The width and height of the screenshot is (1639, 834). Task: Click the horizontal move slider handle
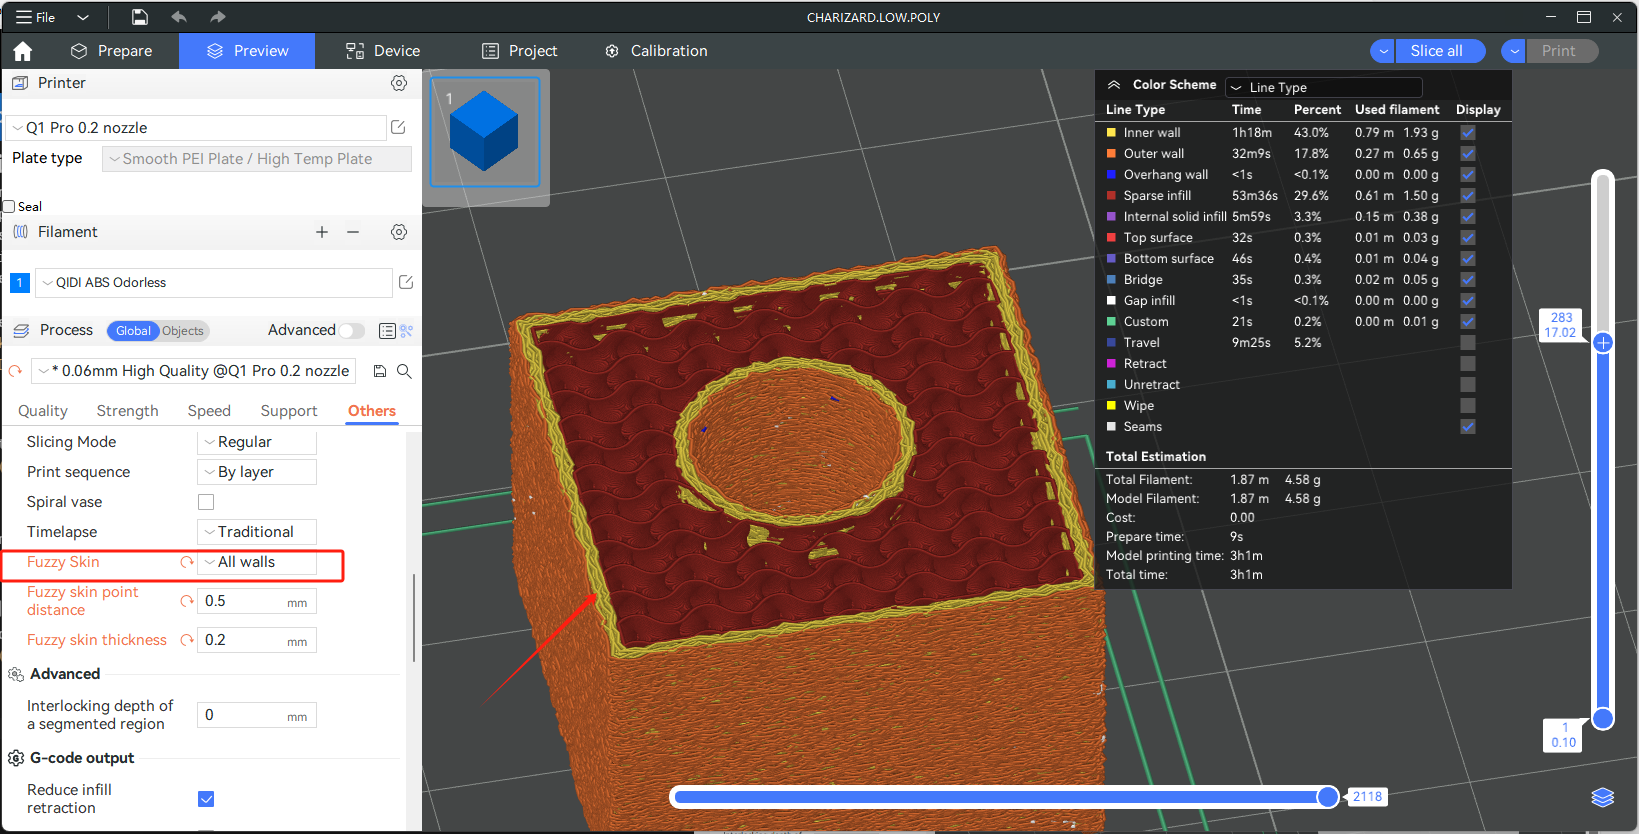click(x=1328, y=797)
